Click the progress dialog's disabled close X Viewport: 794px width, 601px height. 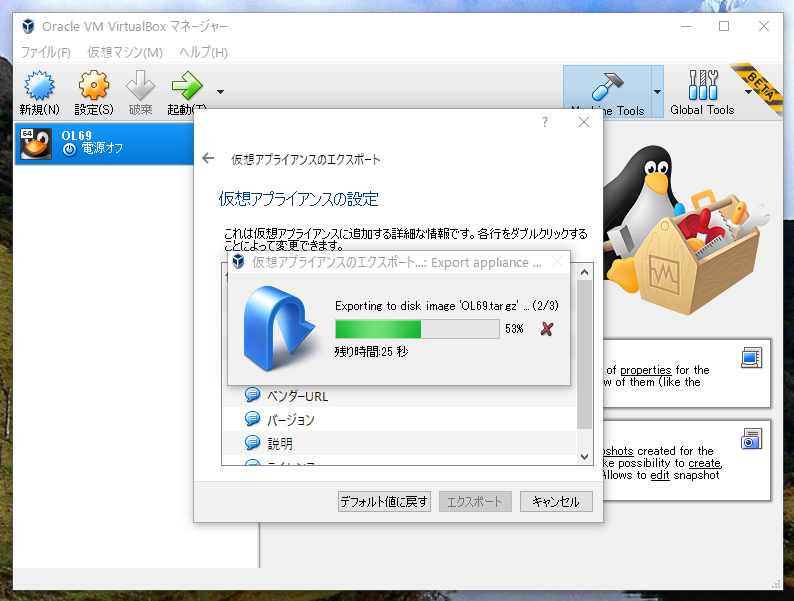[557, 262]
